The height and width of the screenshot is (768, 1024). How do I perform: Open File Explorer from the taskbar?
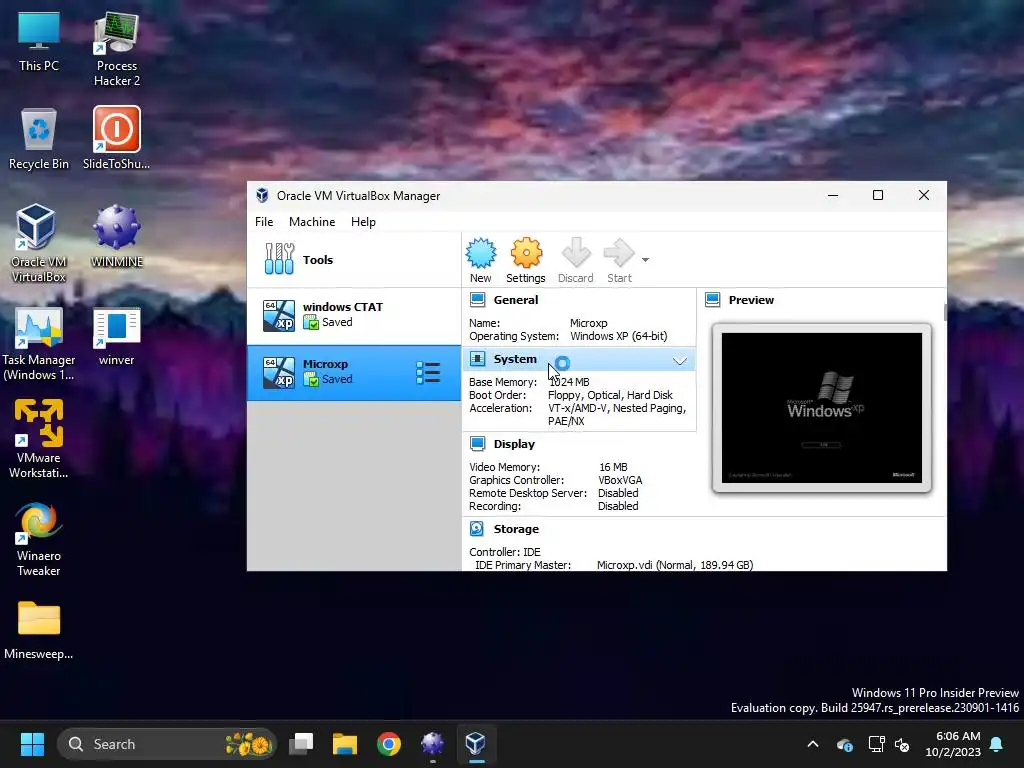[x=344, y=744]
